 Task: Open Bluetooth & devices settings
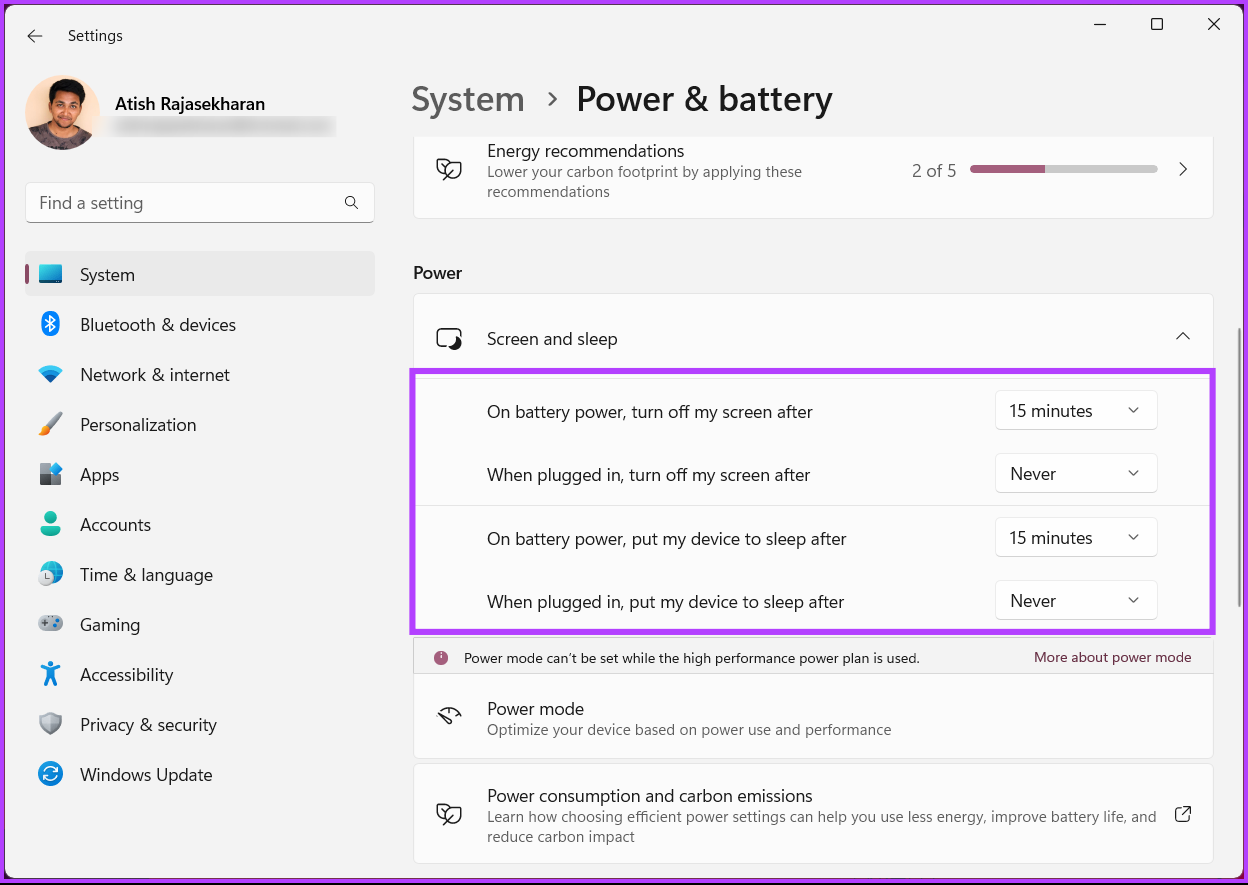(200, 325)
